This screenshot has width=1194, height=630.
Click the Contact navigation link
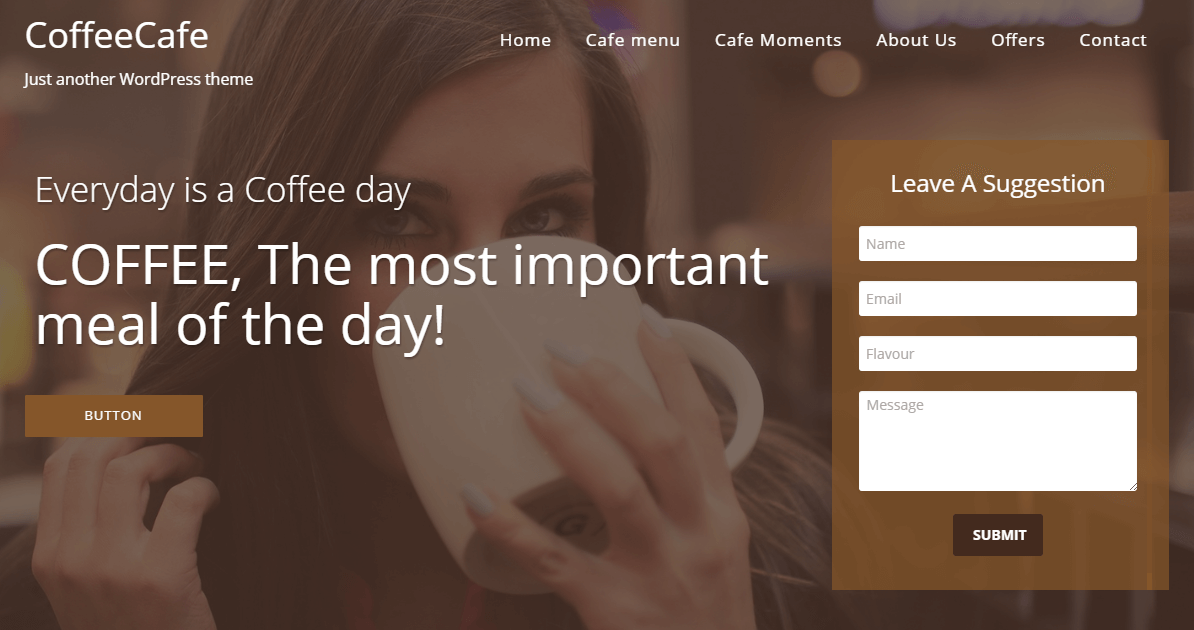click(x=1113, y=40)
